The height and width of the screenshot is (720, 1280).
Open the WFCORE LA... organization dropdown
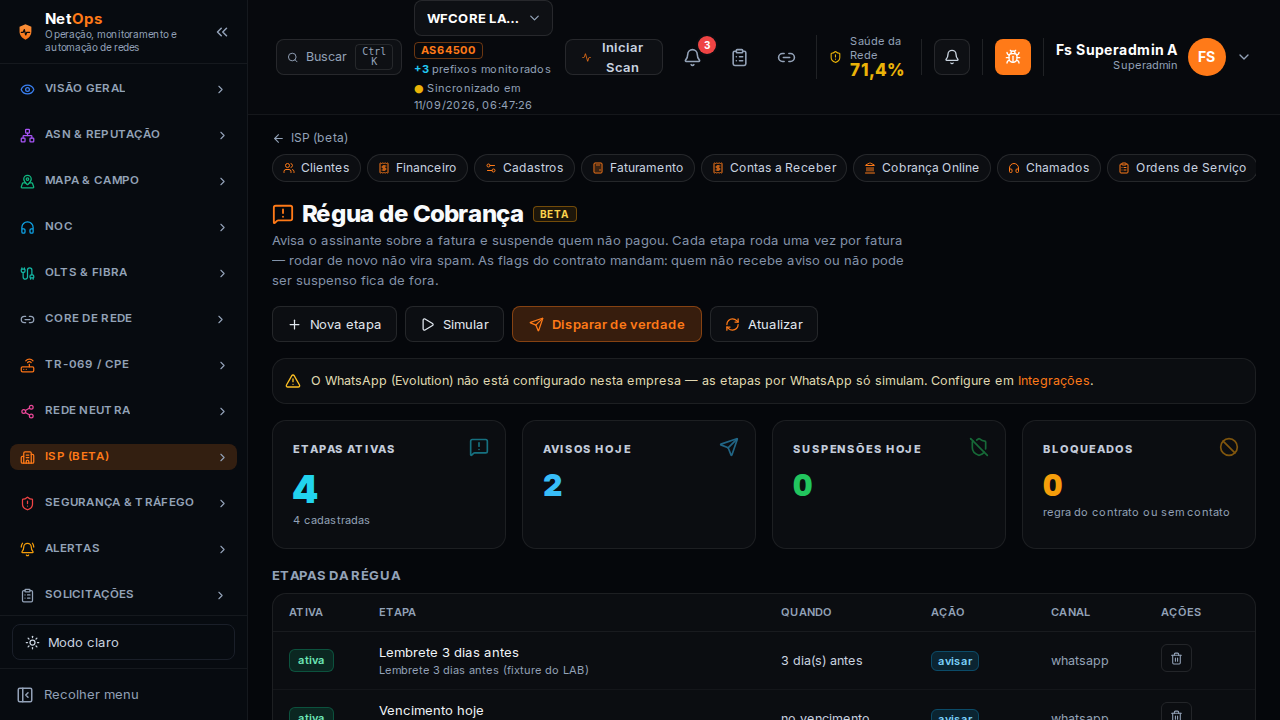click(x=483, y=18)
